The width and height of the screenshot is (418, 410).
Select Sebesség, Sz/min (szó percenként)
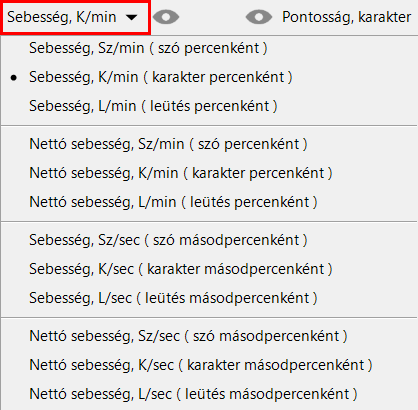(x=209, y=48)
